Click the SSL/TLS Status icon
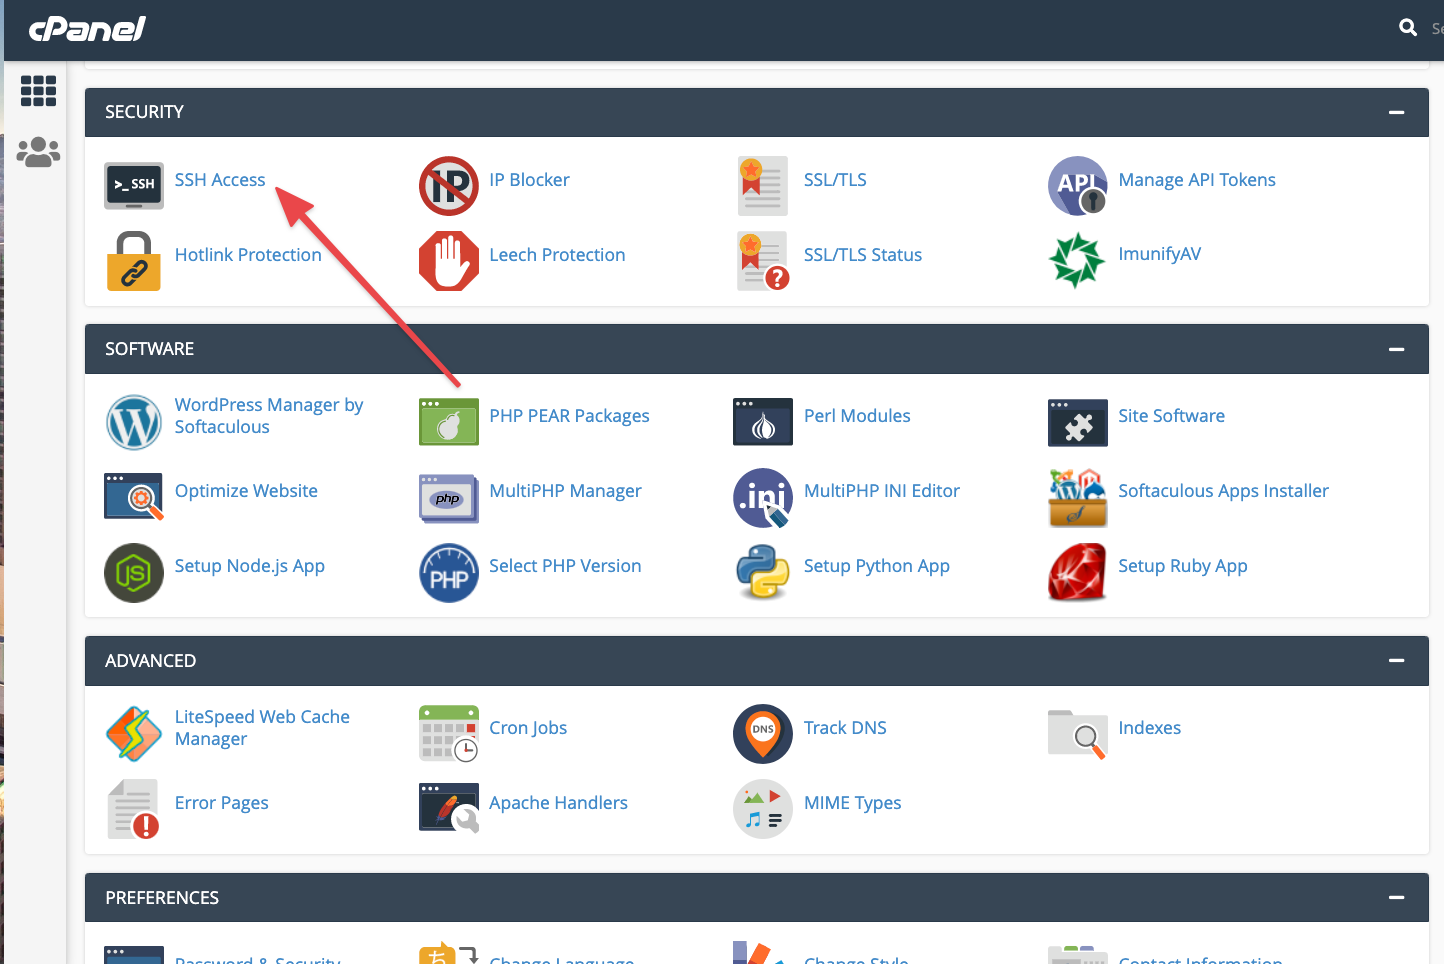Image resolution: width=1444 pixels, height=964 pixels. point(763,261)
